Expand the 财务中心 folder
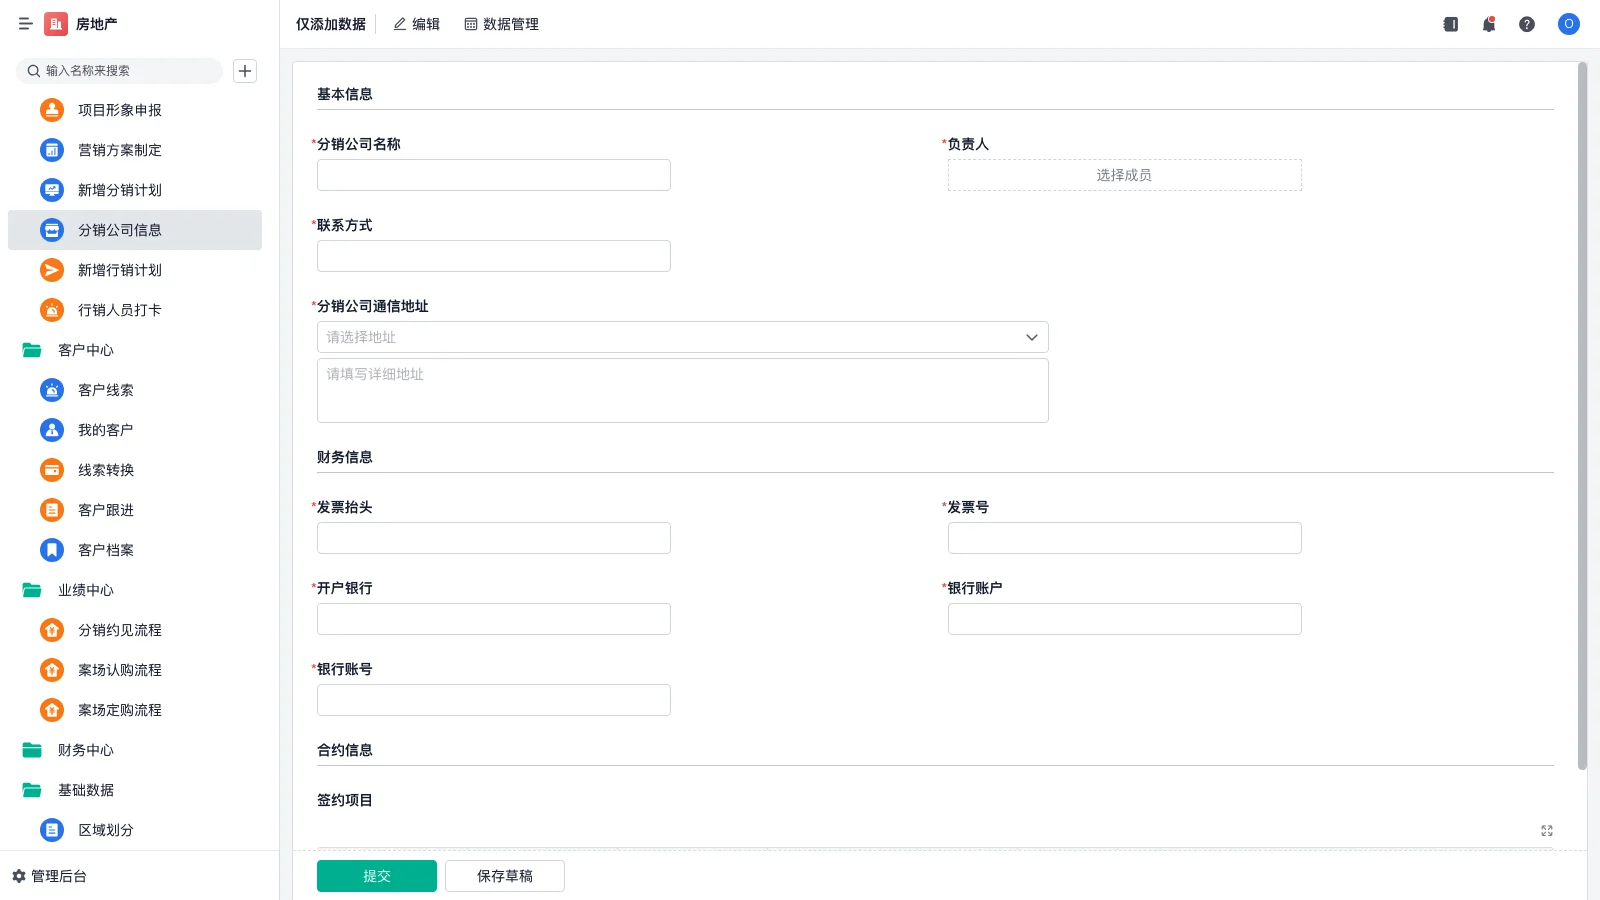Image resolution: width=1600 pixels, height=900 pixels. click(85, 750)
